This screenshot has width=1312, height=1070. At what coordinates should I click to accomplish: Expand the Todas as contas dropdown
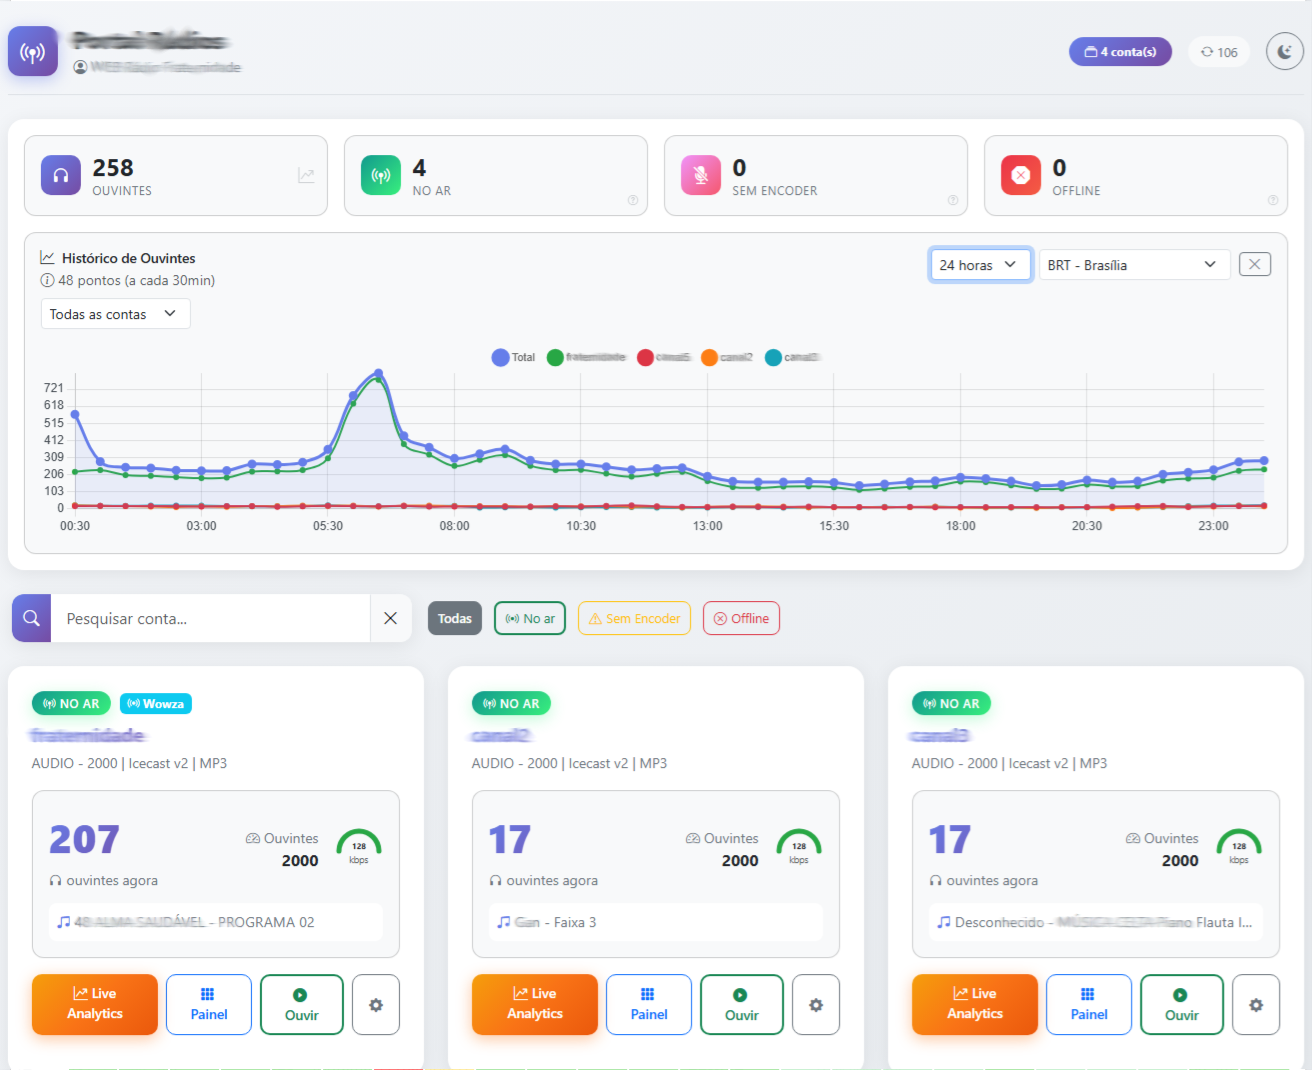pyautogui.click(x=114, y=314)
